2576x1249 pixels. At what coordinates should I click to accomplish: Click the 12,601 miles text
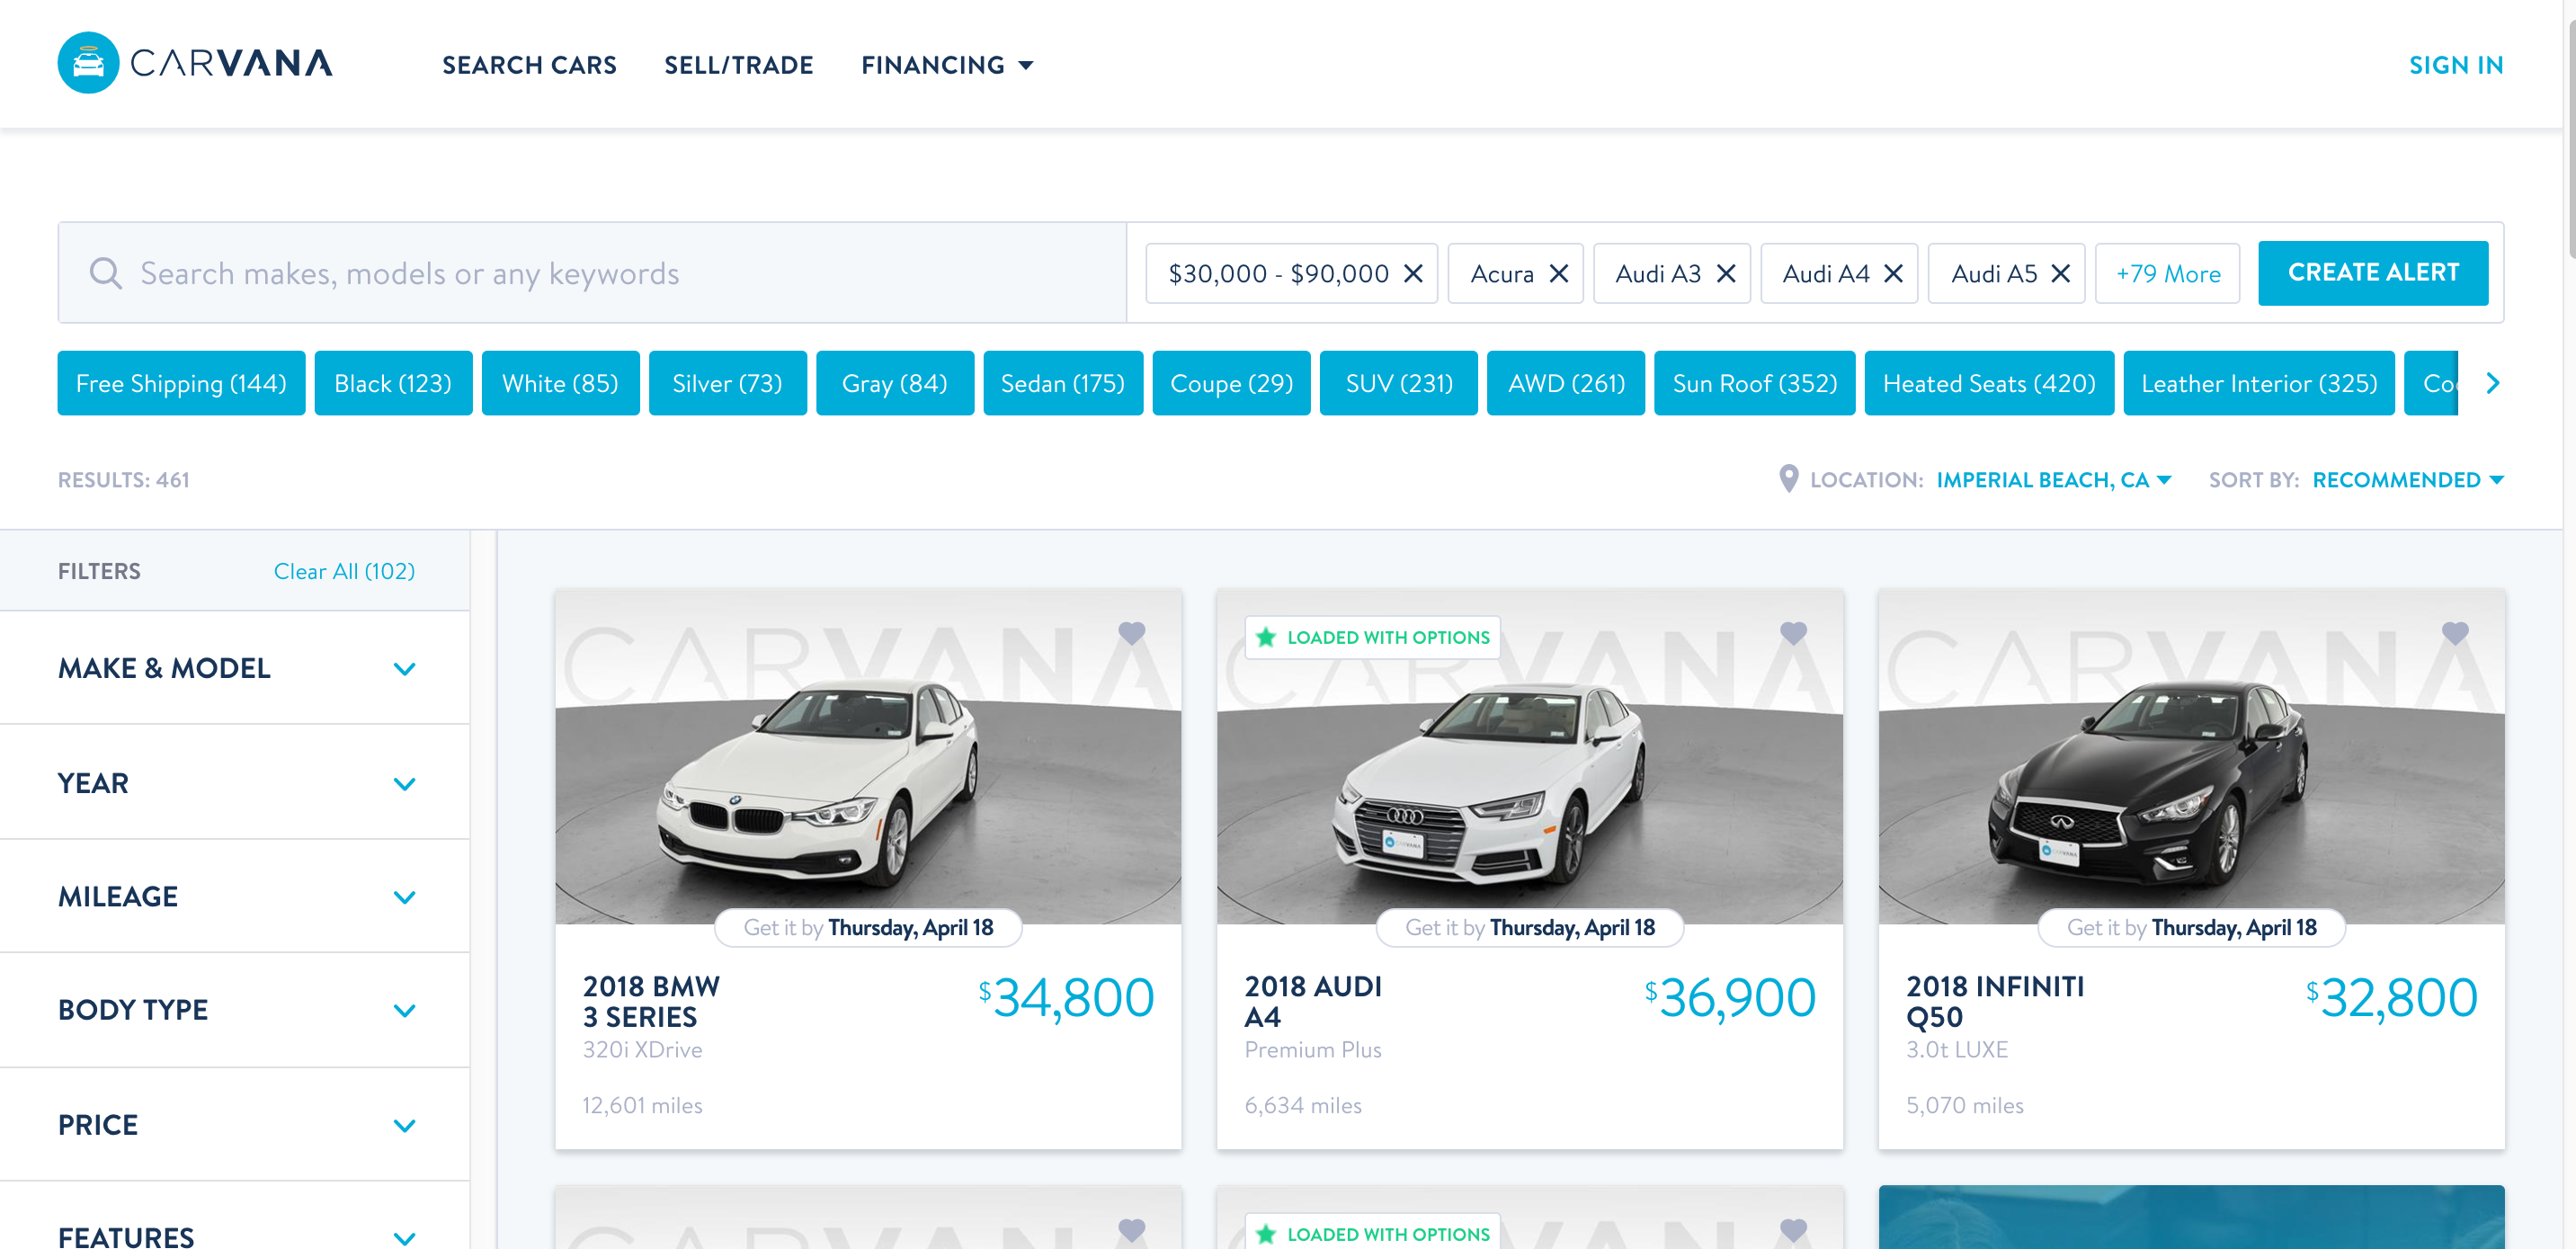642,1105
